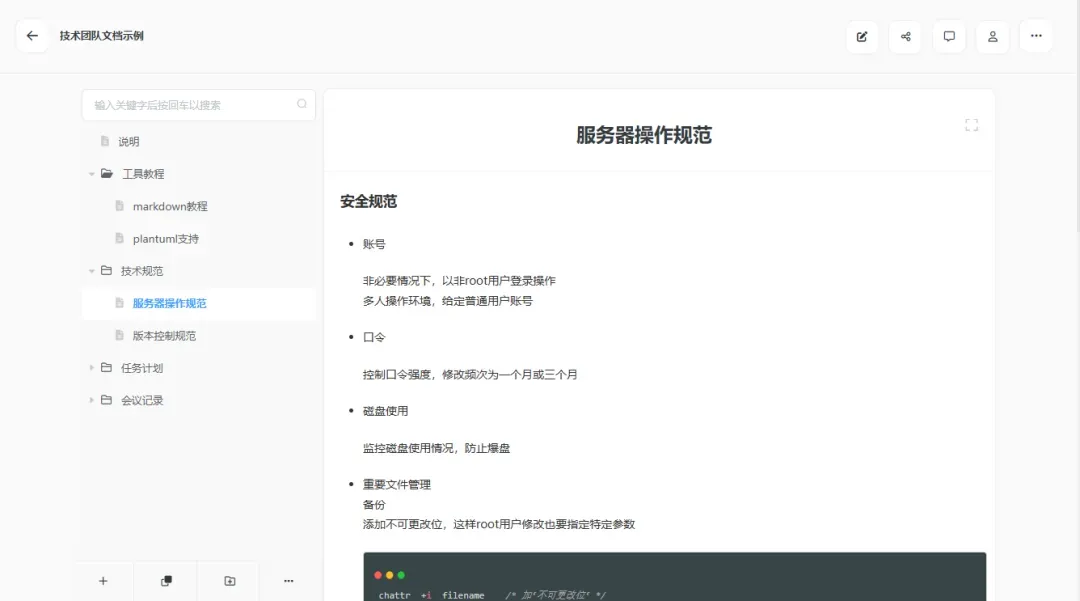Collapse the 技术规范 folder
This screenshot has height=601, width=1080.
coord(92,271)
